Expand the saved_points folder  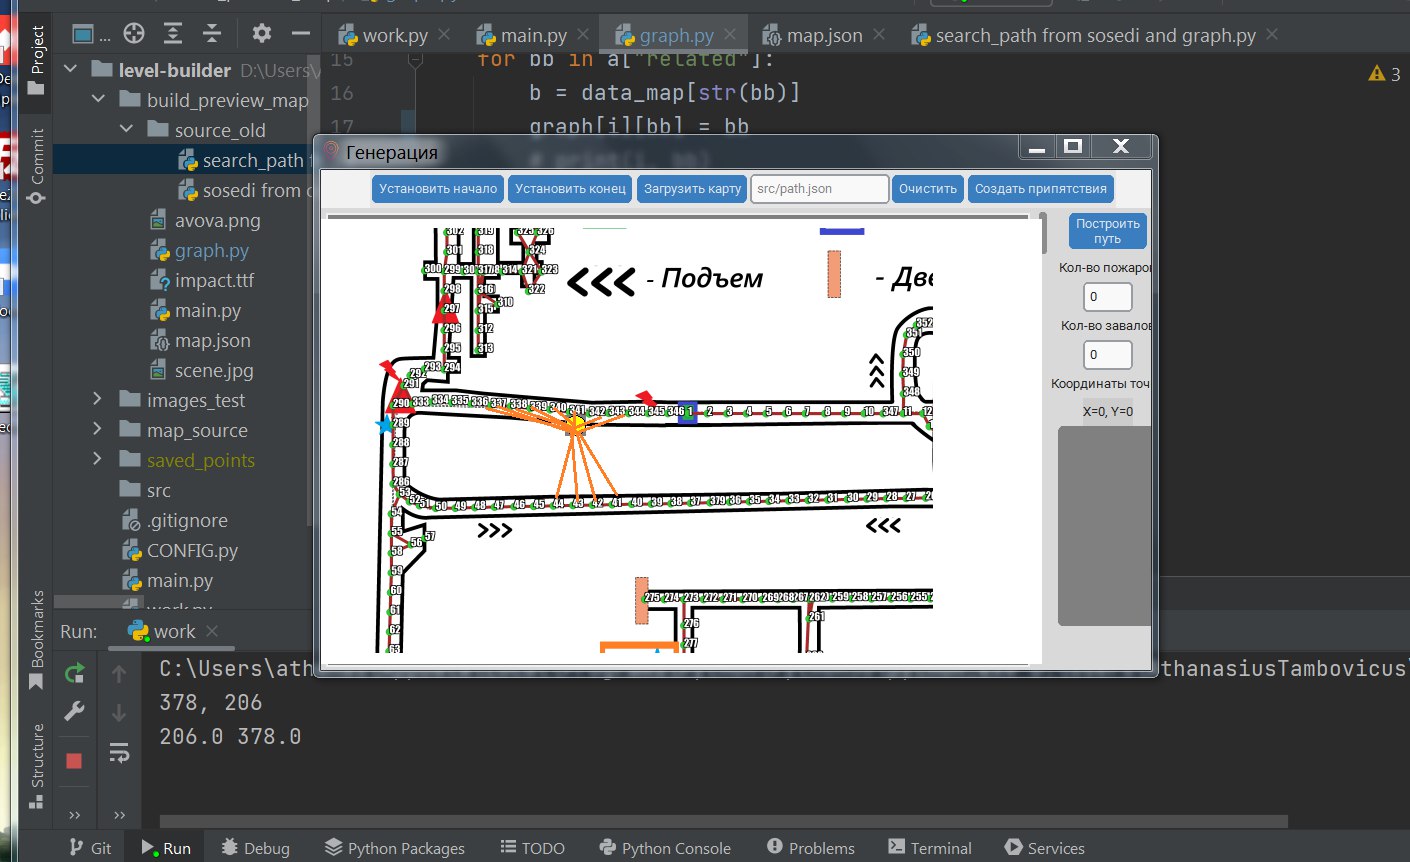pos(98,460)
